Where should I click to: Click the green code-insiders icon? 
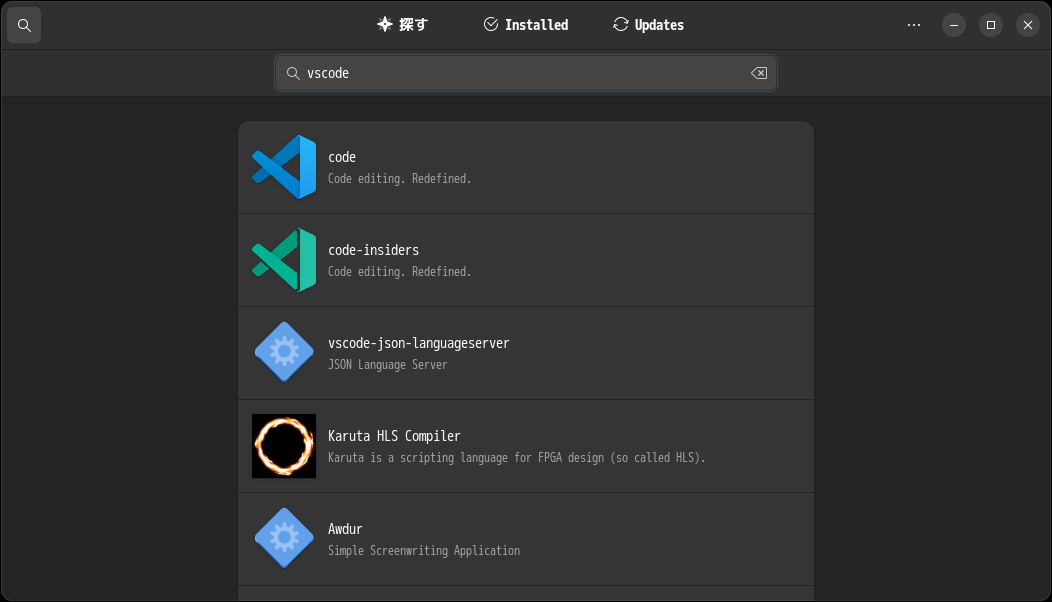pos(284,260)
